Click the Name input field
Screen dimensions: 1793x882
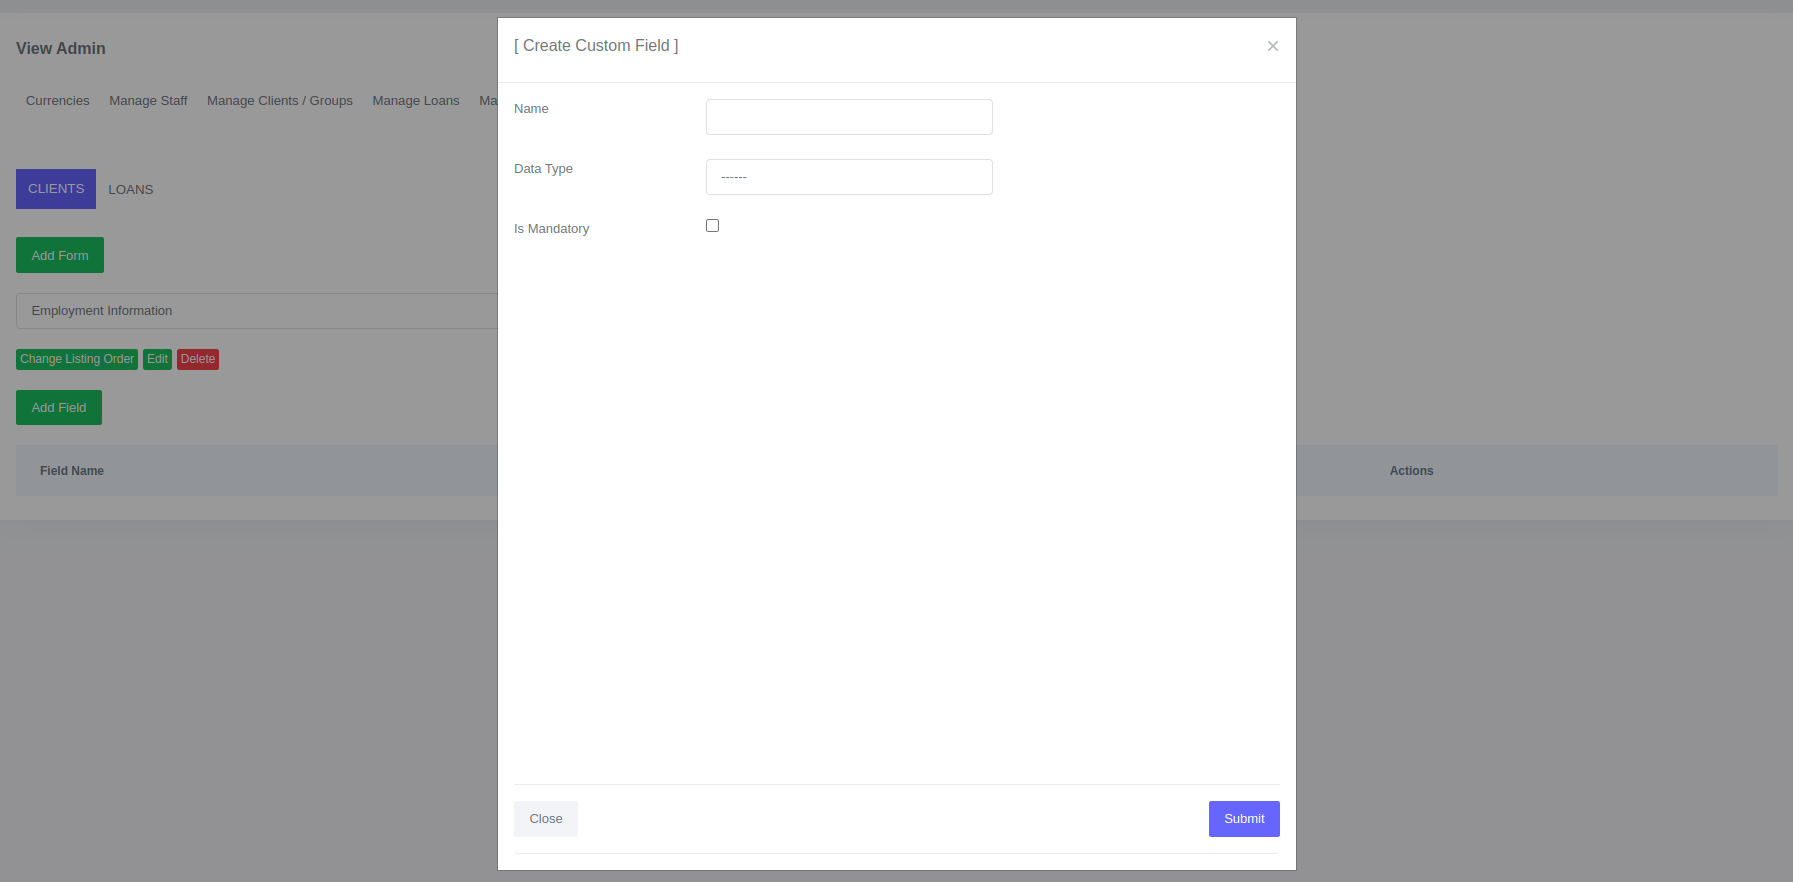click(849, 117)
